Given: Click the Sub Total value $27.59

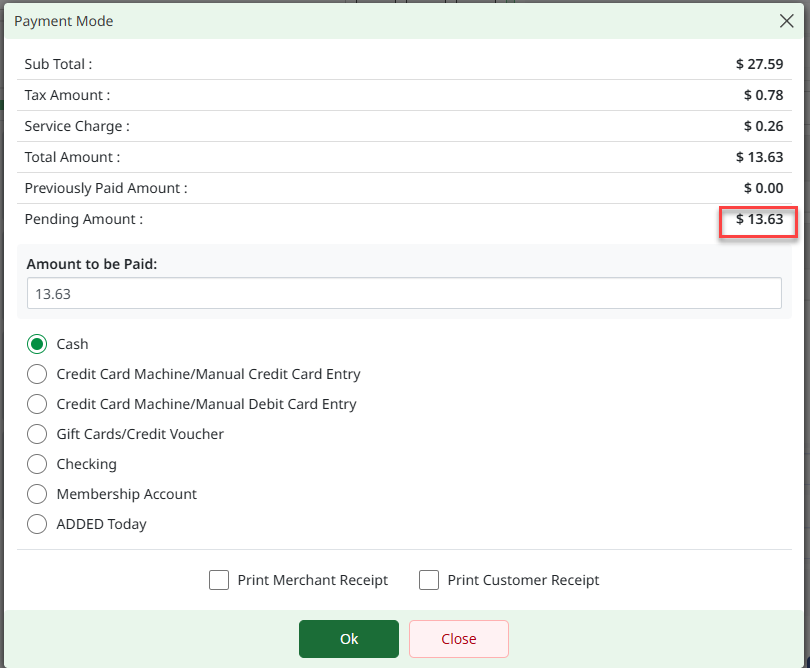Looking at the screenshot, I should pos(759,64).
